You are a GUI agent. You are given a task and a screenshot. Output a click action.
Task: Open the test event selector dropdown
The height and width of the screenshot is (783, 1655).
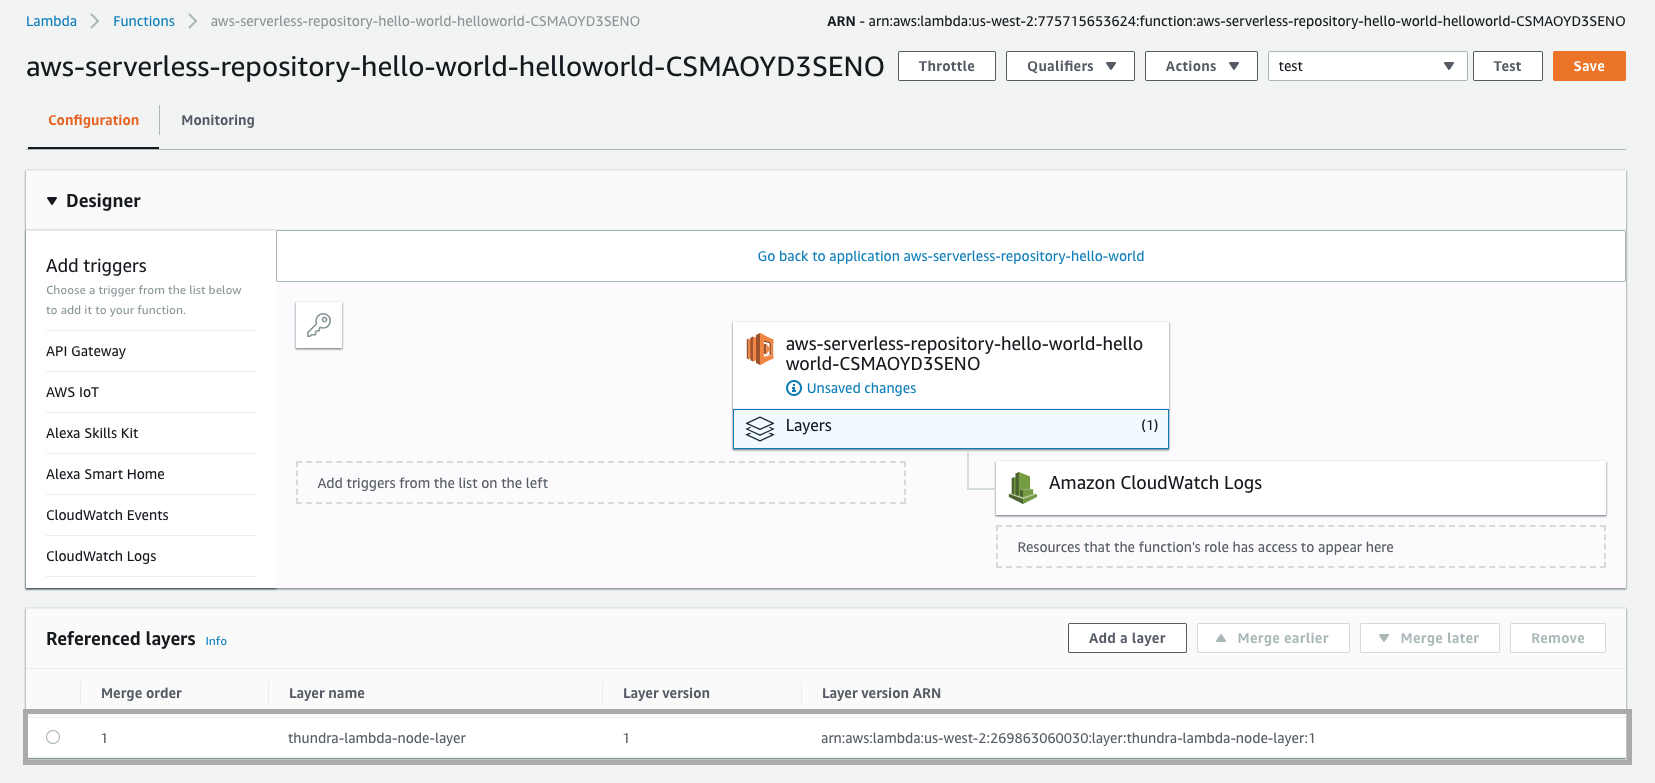[1367, 66]
